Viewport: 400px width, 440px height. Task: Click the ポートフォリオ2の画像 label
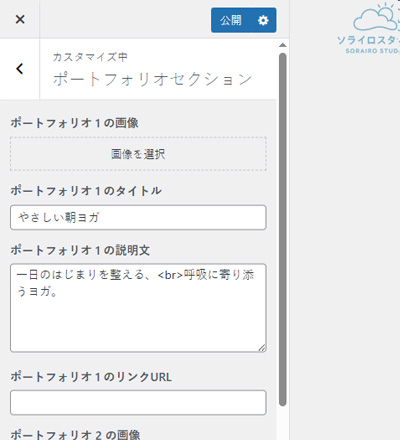coord(75,435)
